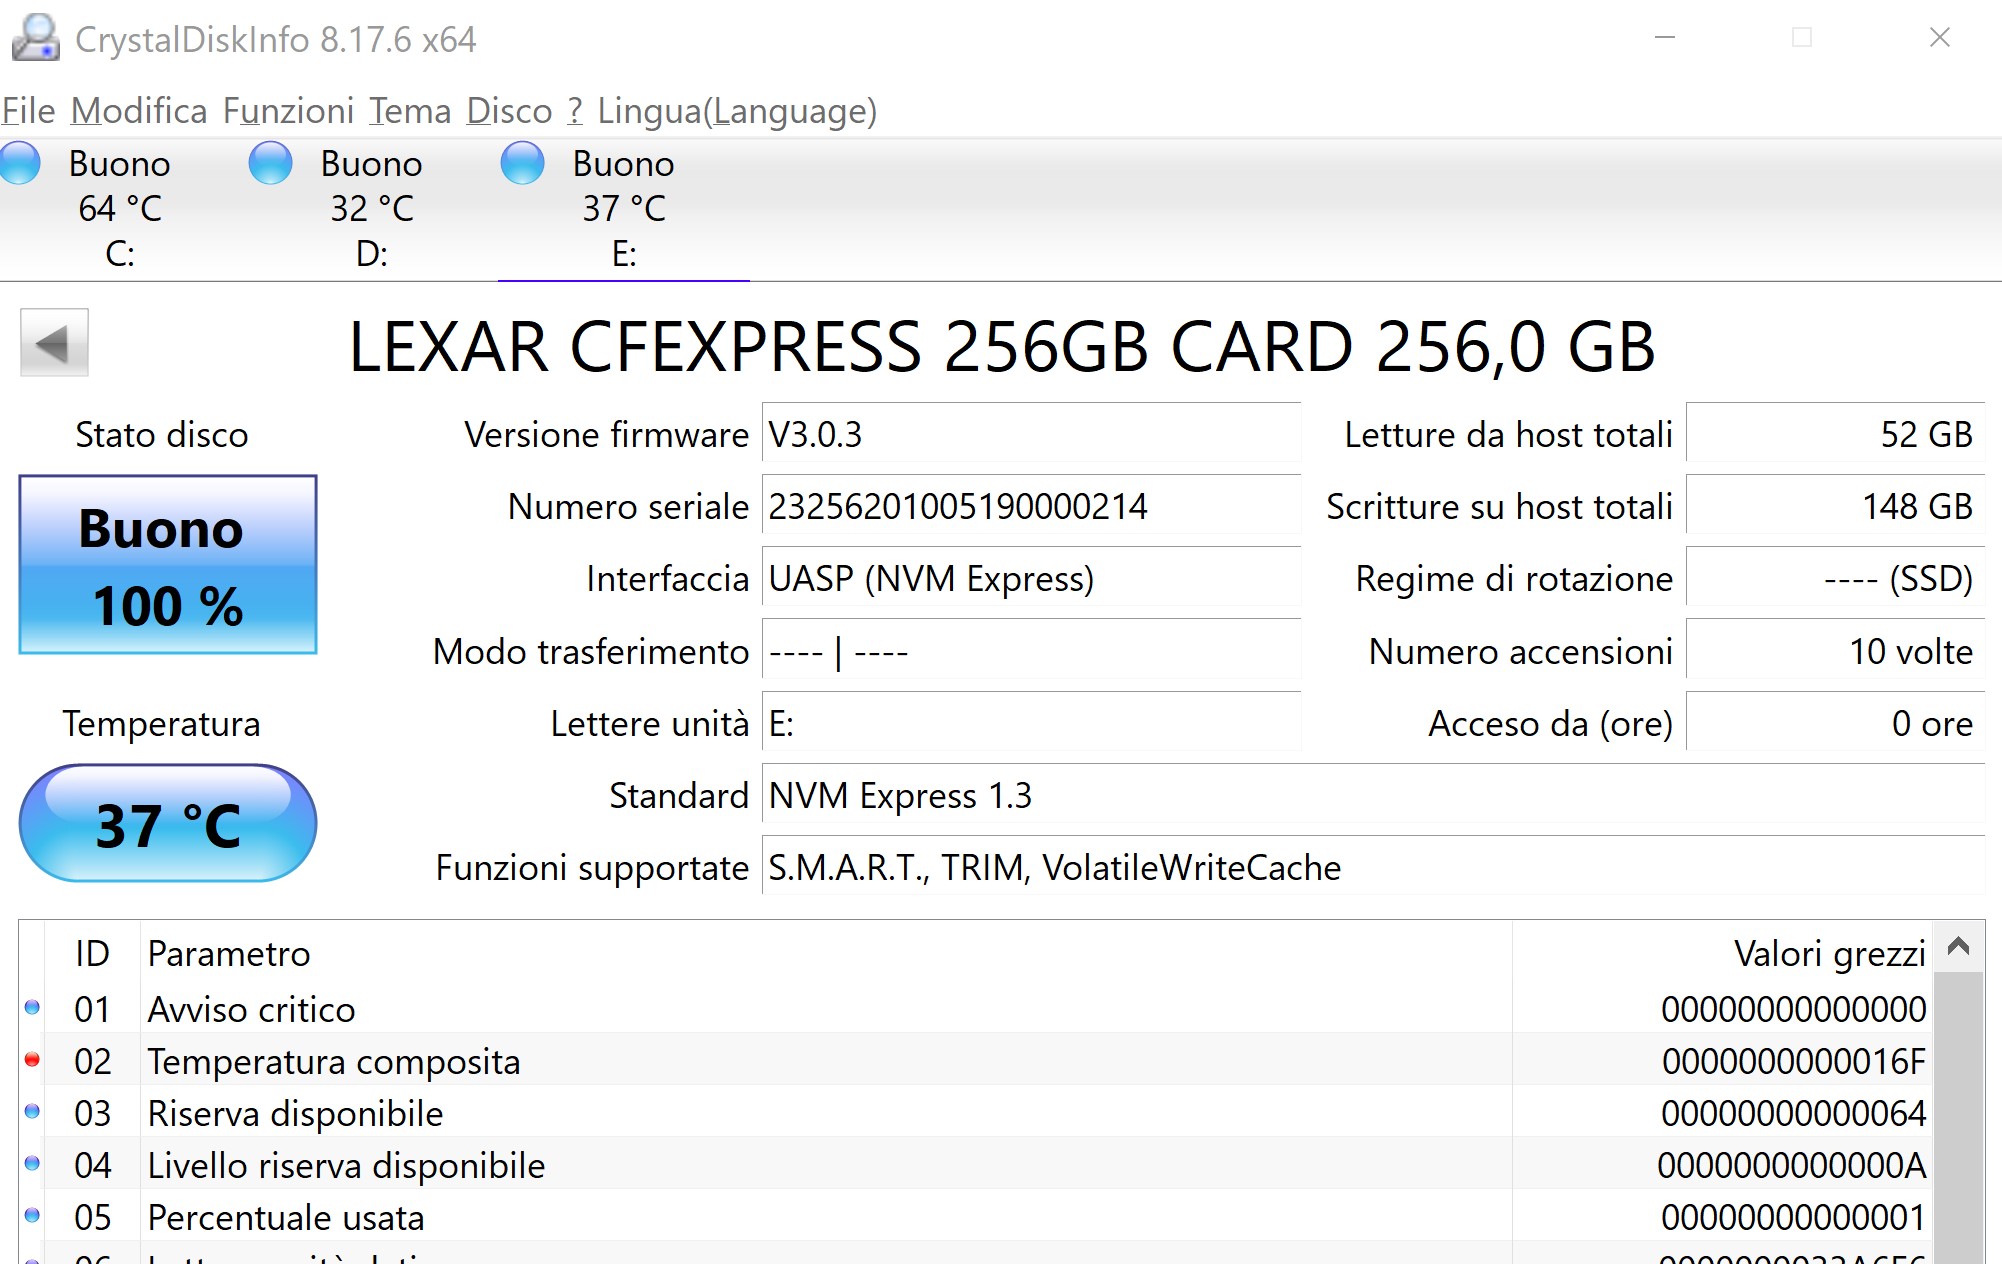
Task: Open the Funzioni menu
Action: (288, 111)
